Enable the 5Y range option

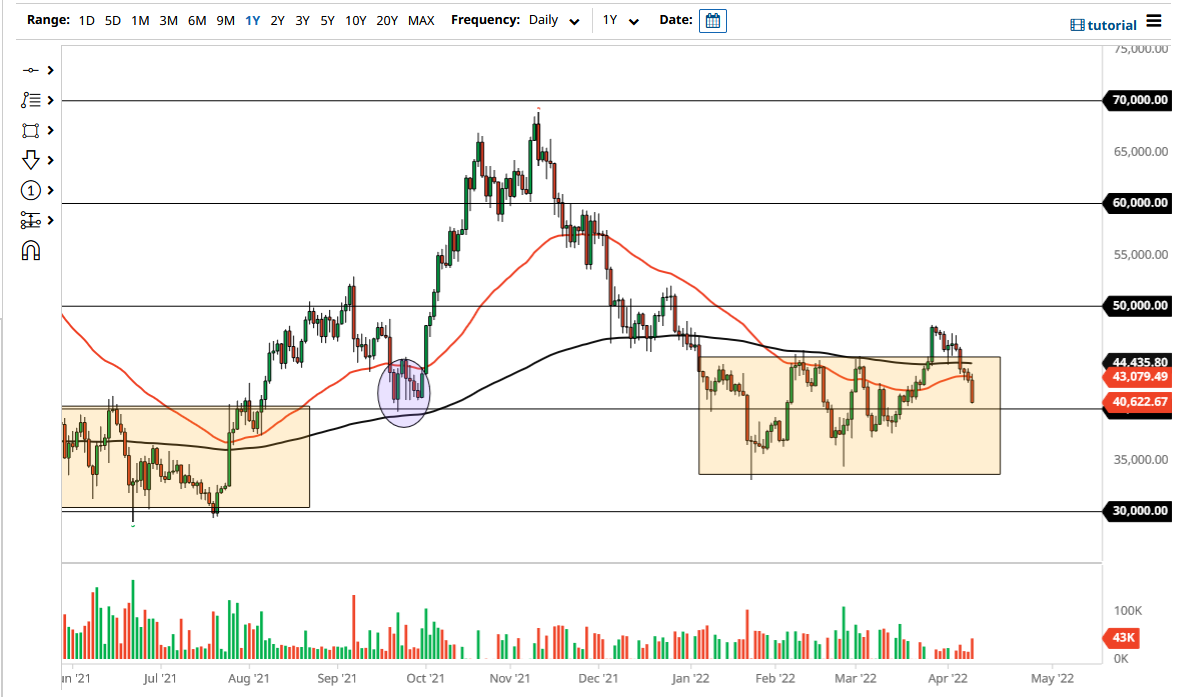327,20
